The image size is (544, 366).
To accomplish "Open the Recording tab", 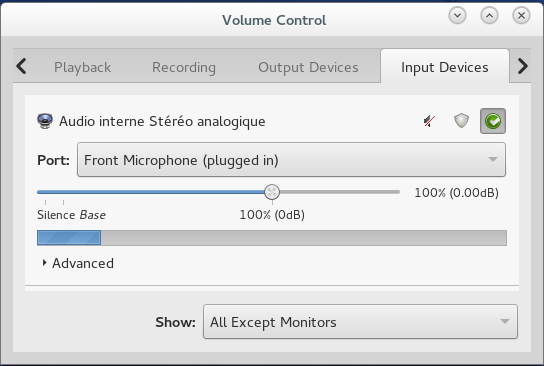I will pos(184,67).
